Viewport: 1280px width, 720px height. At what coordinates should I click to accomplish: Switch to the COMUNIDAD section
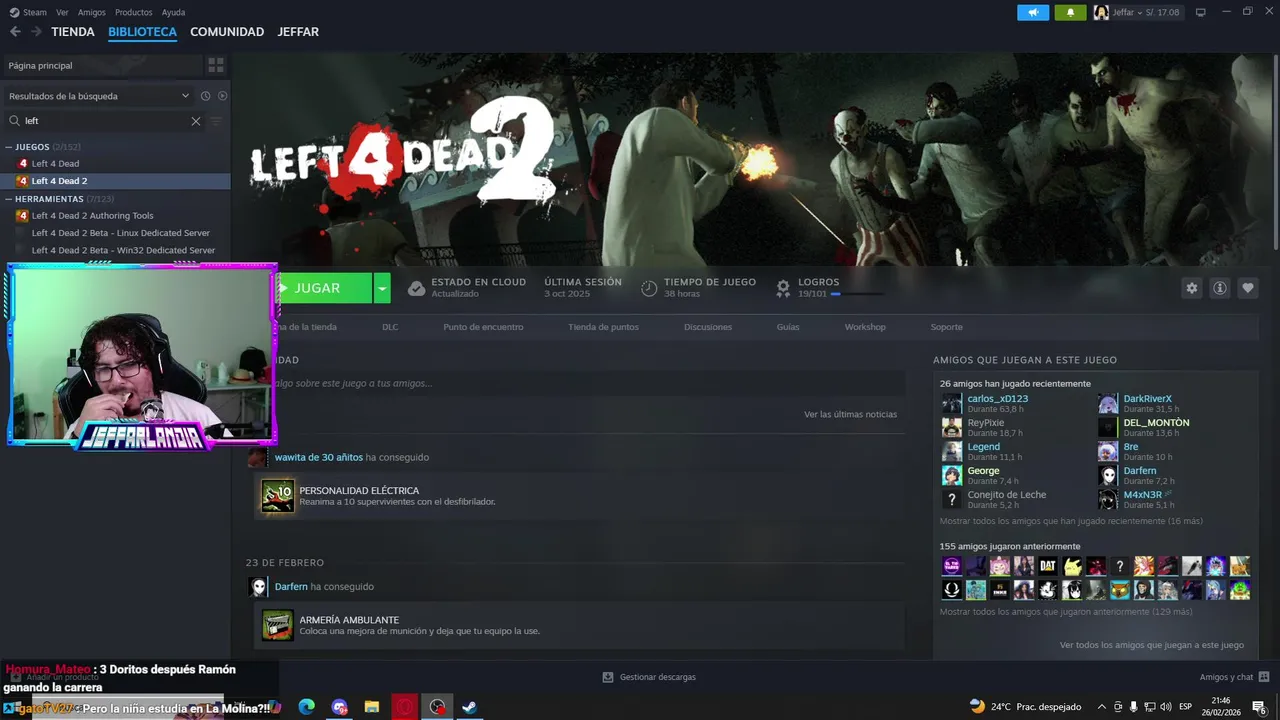pyautogui.click(x=227, y=32)
